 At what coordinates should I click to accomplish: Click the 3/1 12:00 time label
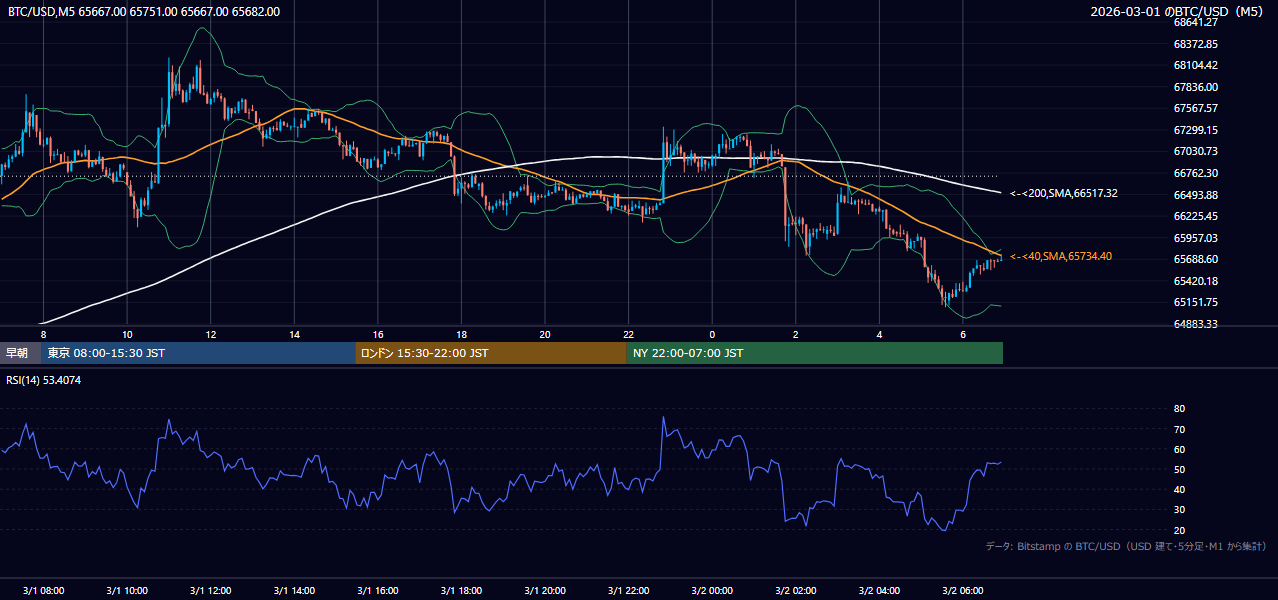coord(210,591)
